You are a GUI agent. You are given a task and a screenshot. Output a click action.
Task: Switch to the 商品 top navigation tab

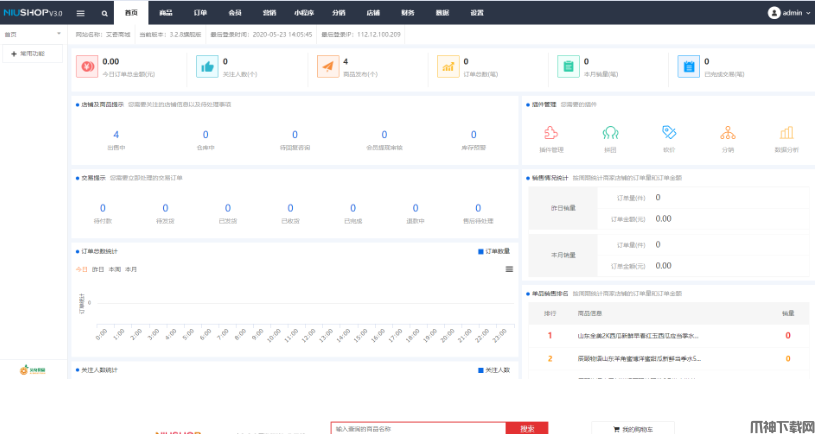(165, 13)
